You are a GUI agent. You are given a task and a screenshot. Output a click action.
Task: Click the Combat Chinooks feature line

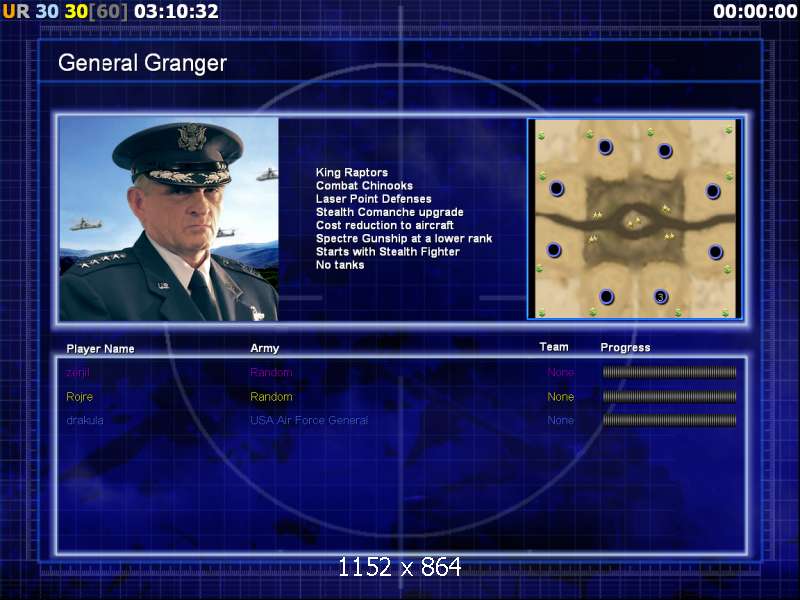pyautogui.click(x=364, y=186)
